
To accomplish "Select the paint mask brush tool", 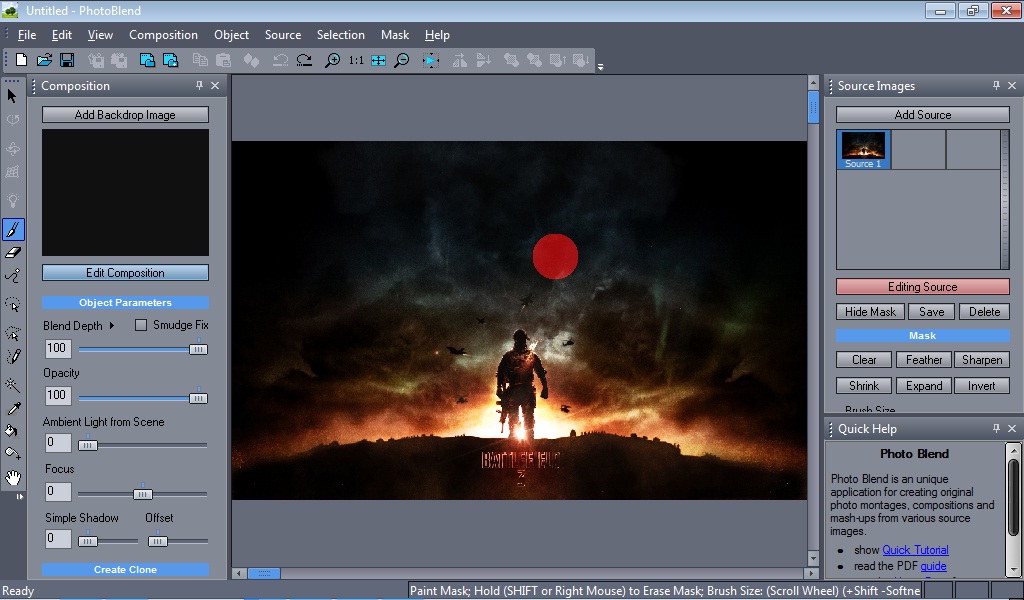I will (x=13, y=229).
